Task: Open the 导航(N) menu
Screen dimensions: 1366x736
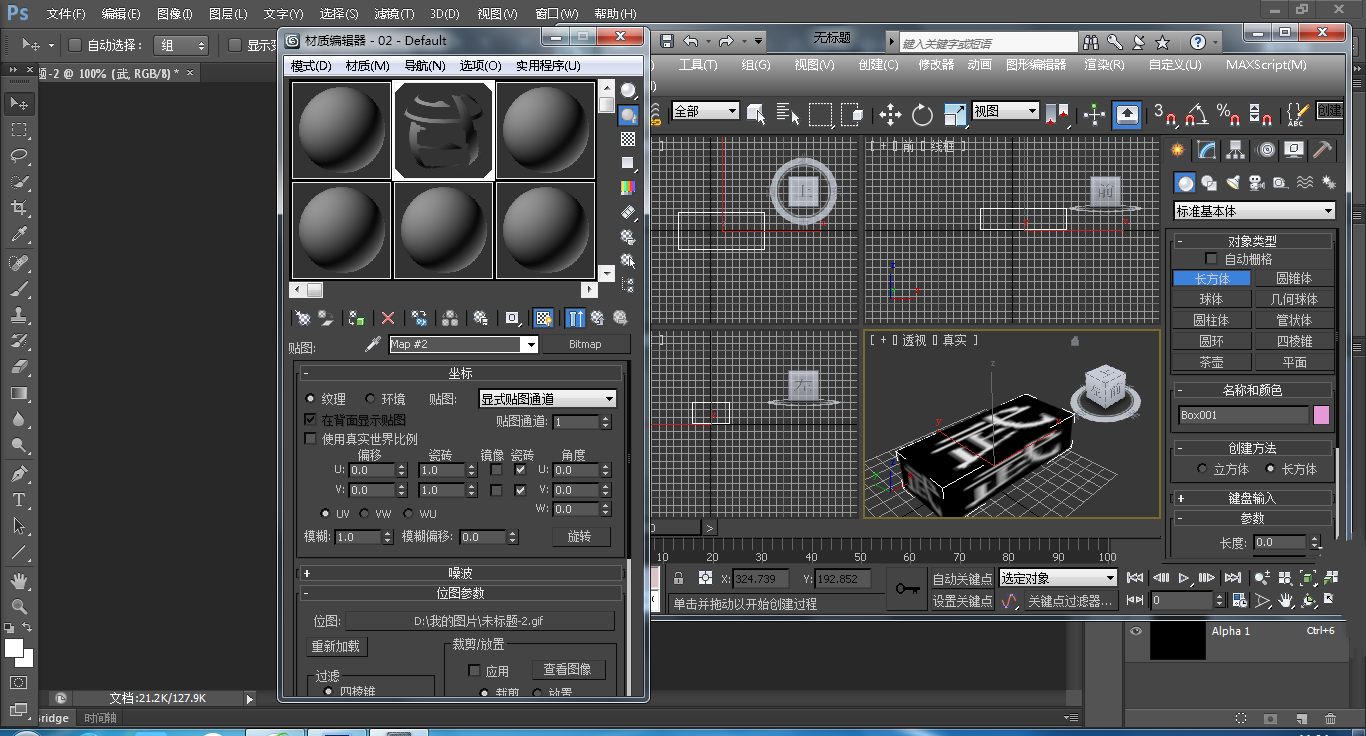Action: click(425, 65)
